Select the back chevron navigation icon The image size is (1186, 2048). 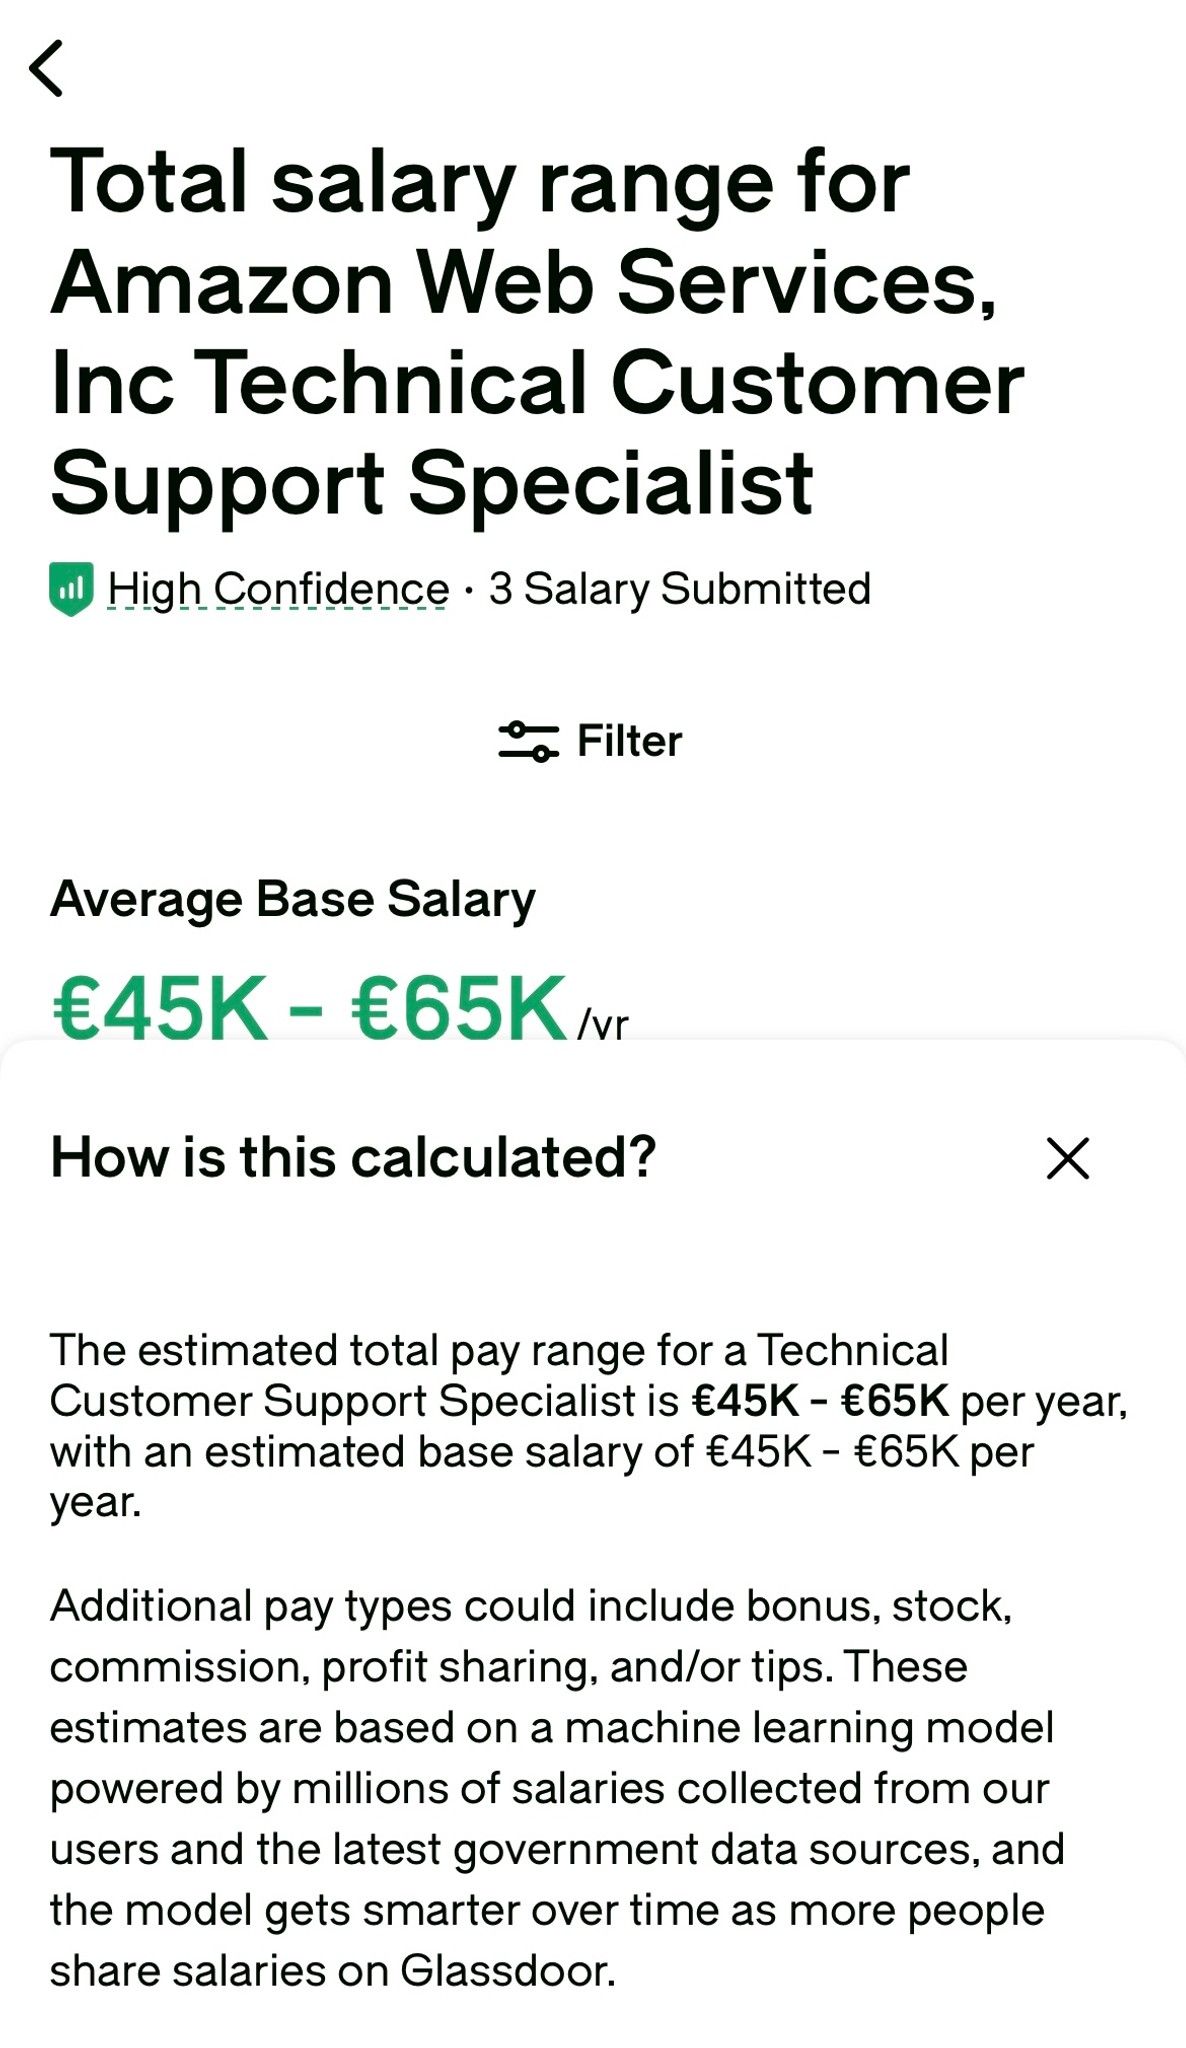click(48, 68)
